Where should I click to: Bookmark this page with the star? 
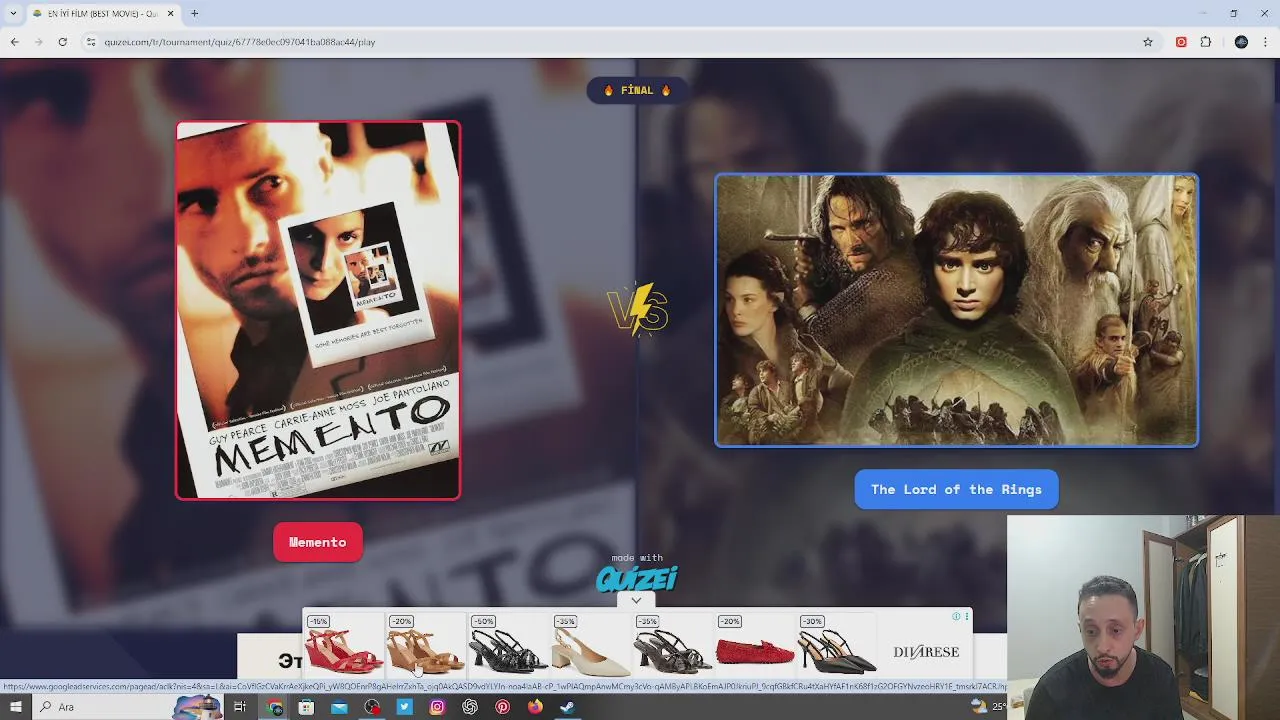(1148, 42)
